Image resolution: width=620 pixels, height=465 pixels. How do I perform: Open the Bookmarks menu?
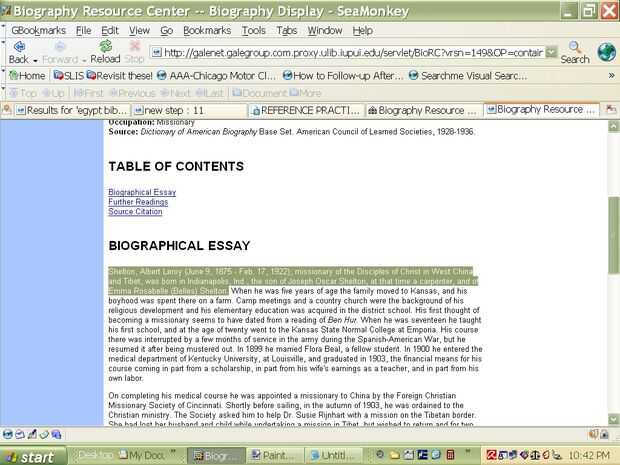click(207, 30)
